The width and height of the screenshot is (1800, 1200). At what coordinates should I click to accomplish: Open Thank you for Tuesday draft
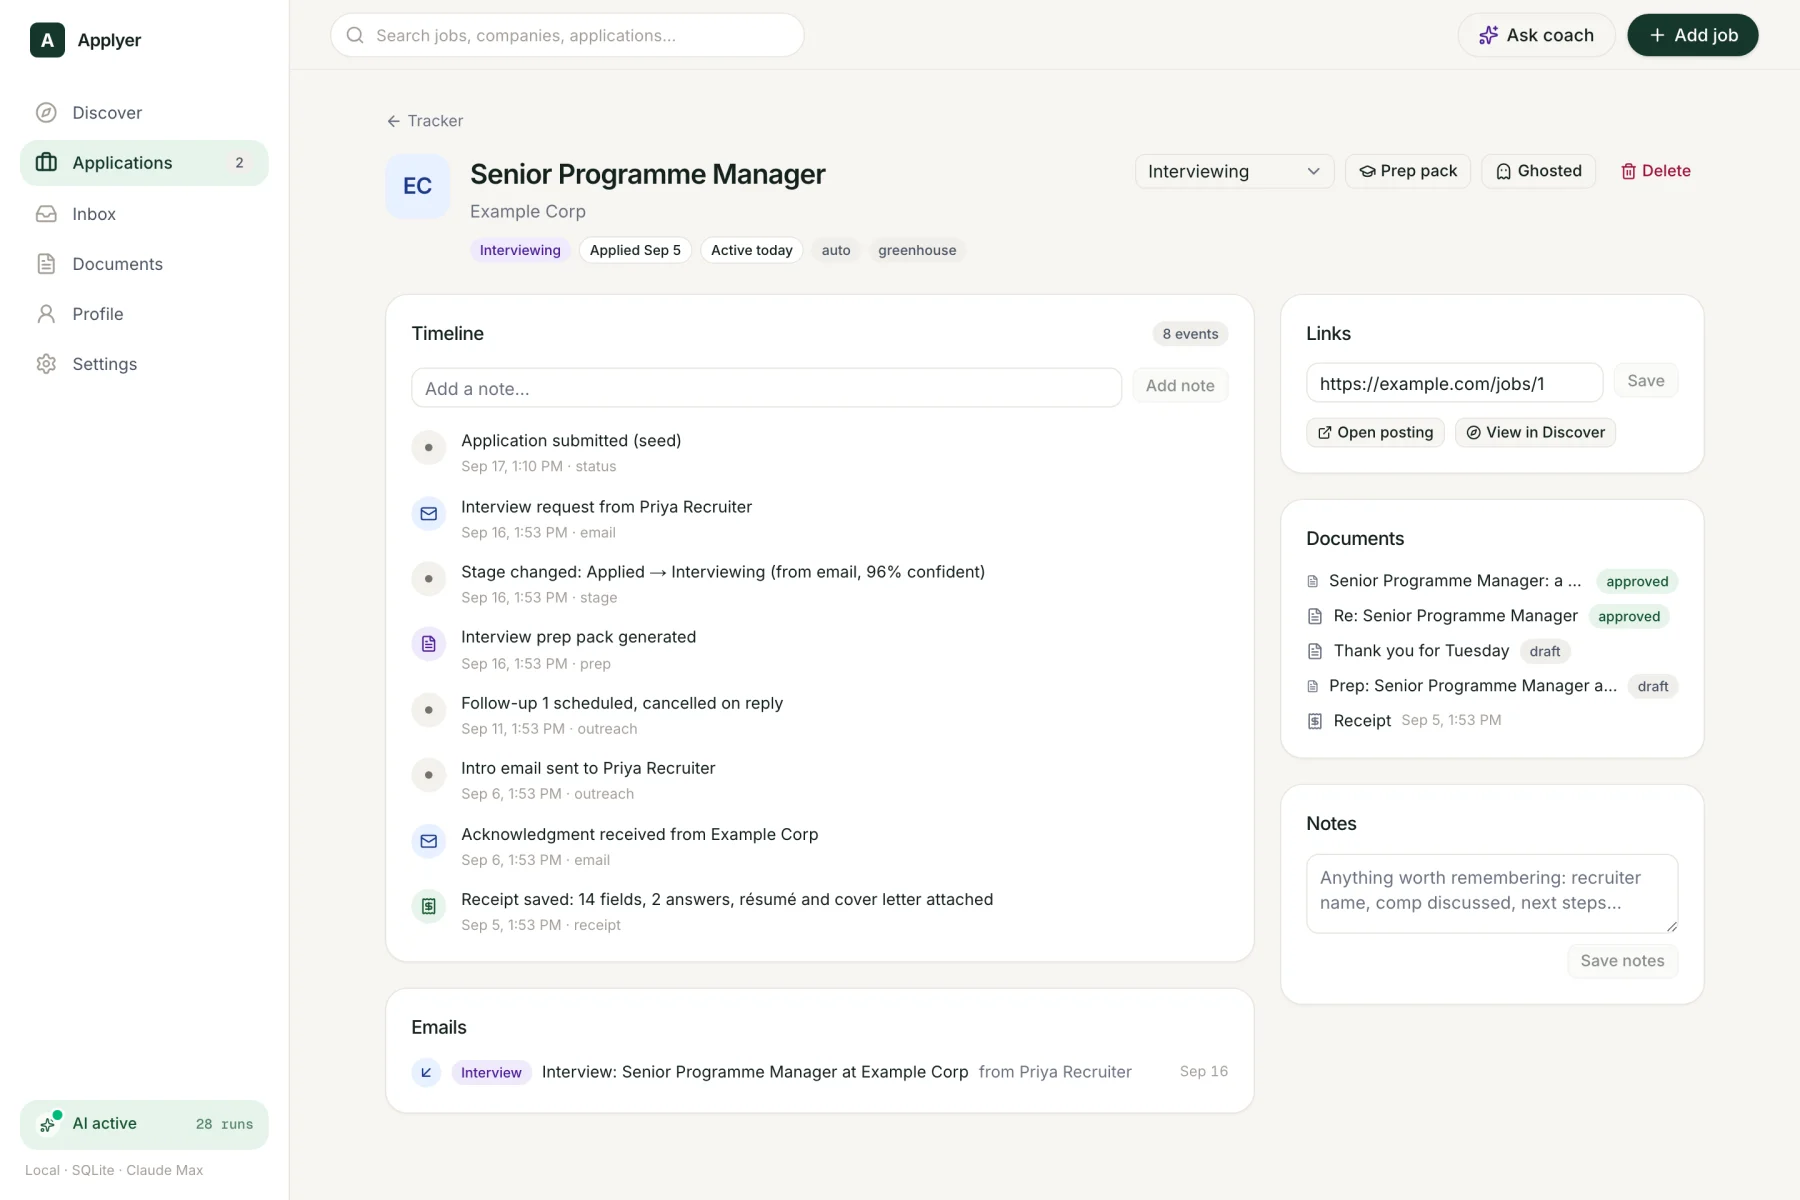[x=1421, y=651]
